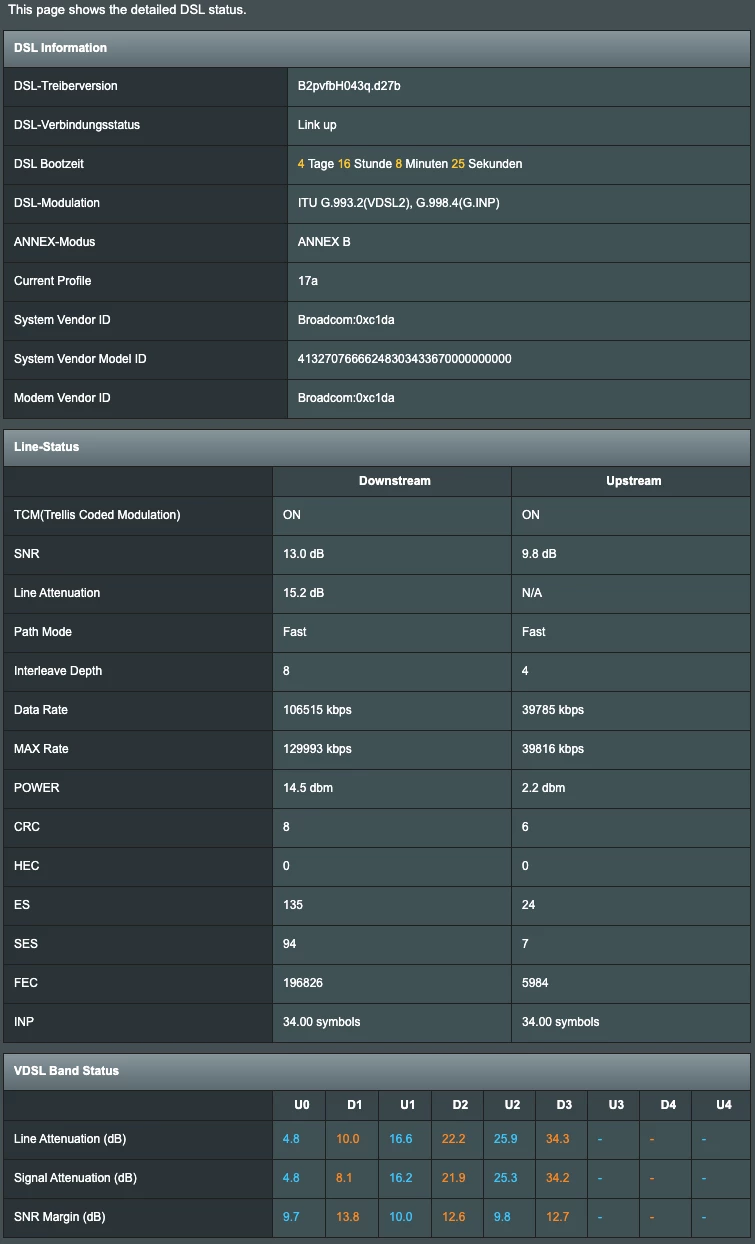Image resolution: width=755 pixels, height=1244 pixels.
Task: Click the VDSL Band Status section header
Action: (66, 1071)
